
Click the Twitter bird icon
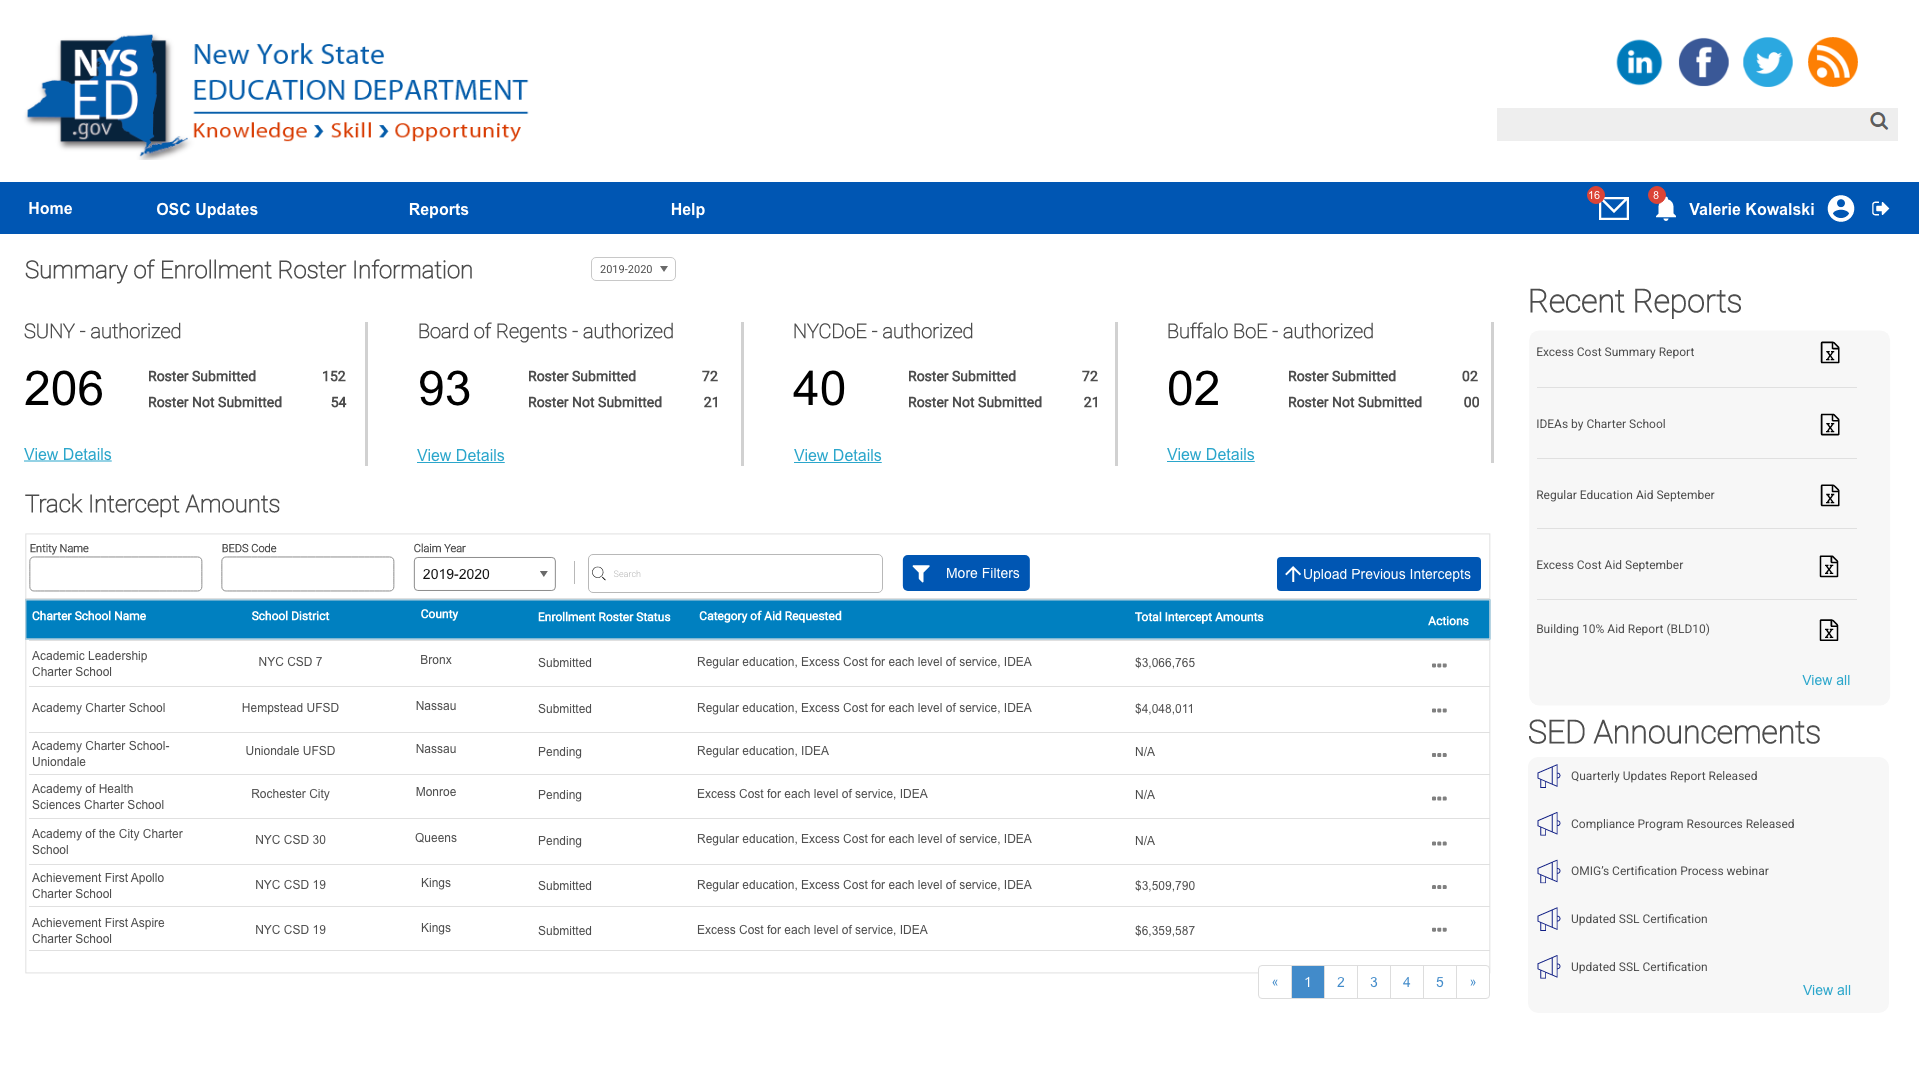1767,62
